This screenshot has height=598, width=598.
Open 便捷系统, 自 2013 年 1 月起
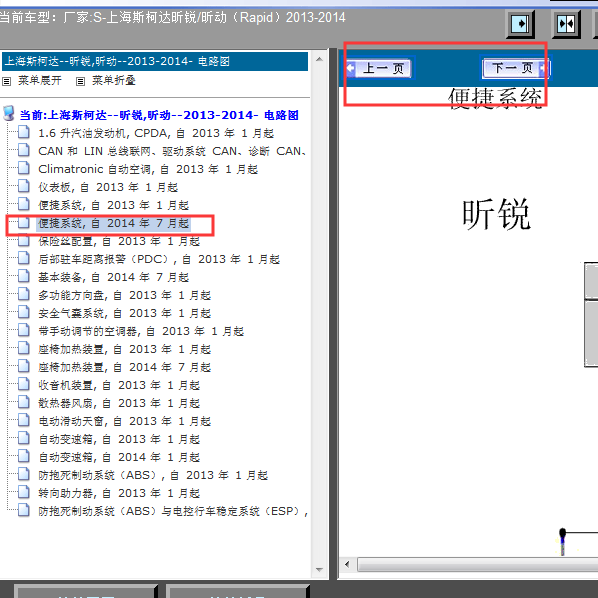pyautogui.click(x=113, y=205)
